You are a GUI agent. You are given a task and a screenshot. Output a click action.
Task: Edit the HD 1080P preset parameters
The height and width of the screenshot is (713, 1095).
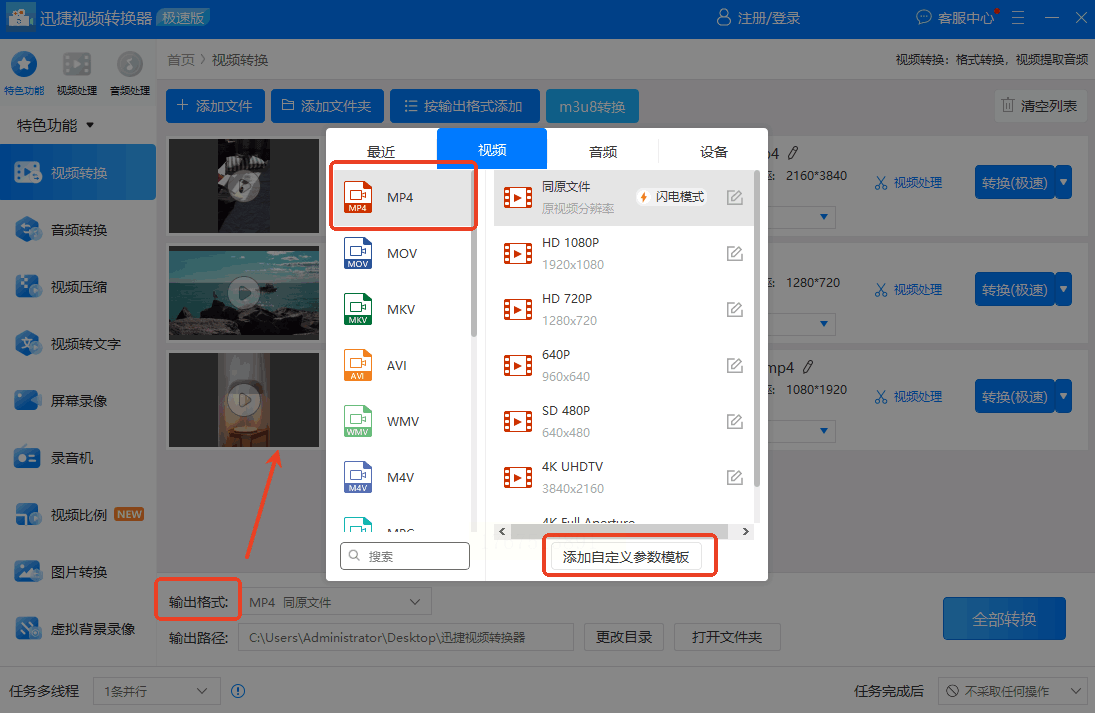(735, 253)
